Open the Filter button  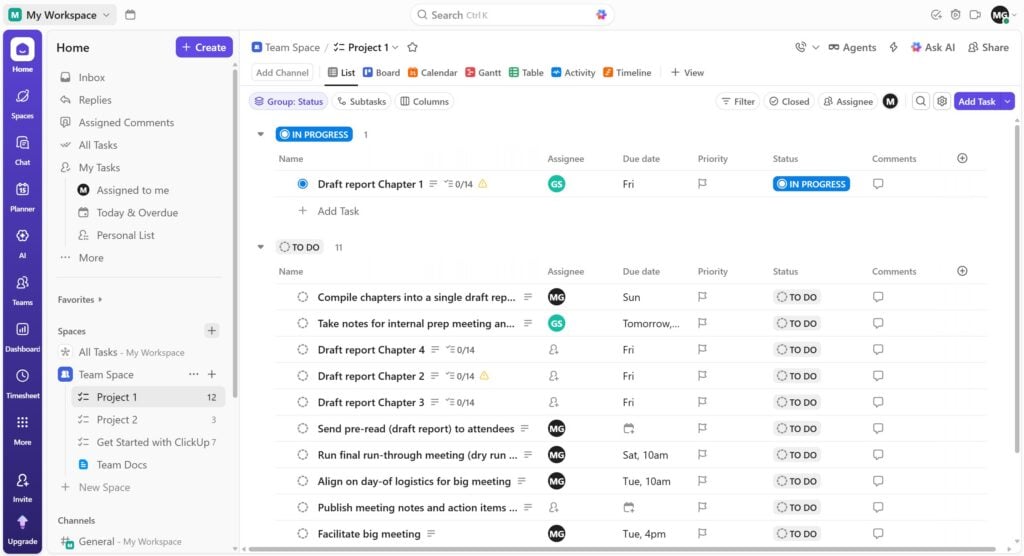click(x=738, y=101)
